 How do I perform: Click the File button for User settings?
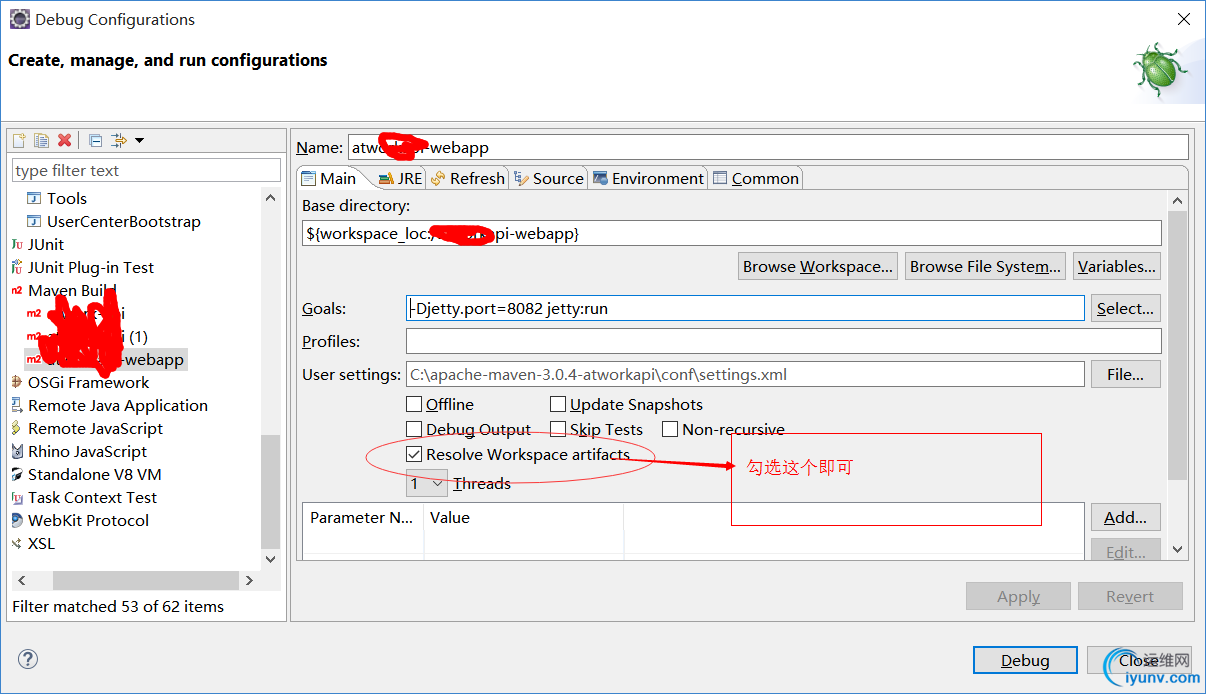tap(1126, 374)
